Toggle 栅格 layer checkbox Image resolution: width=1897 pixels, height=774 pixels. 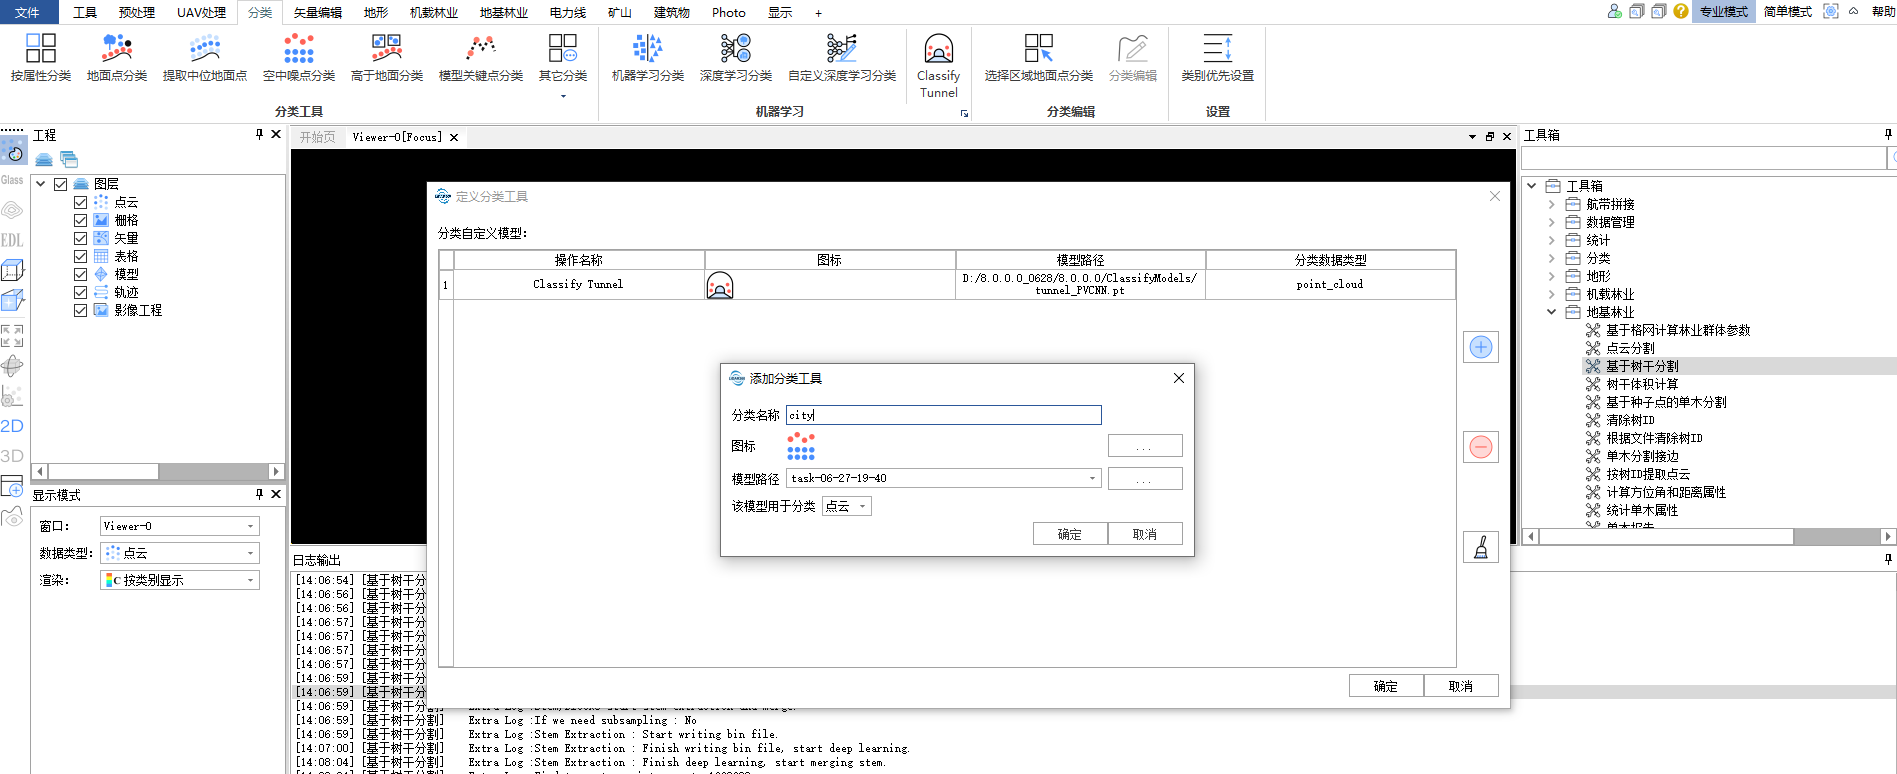81,220
